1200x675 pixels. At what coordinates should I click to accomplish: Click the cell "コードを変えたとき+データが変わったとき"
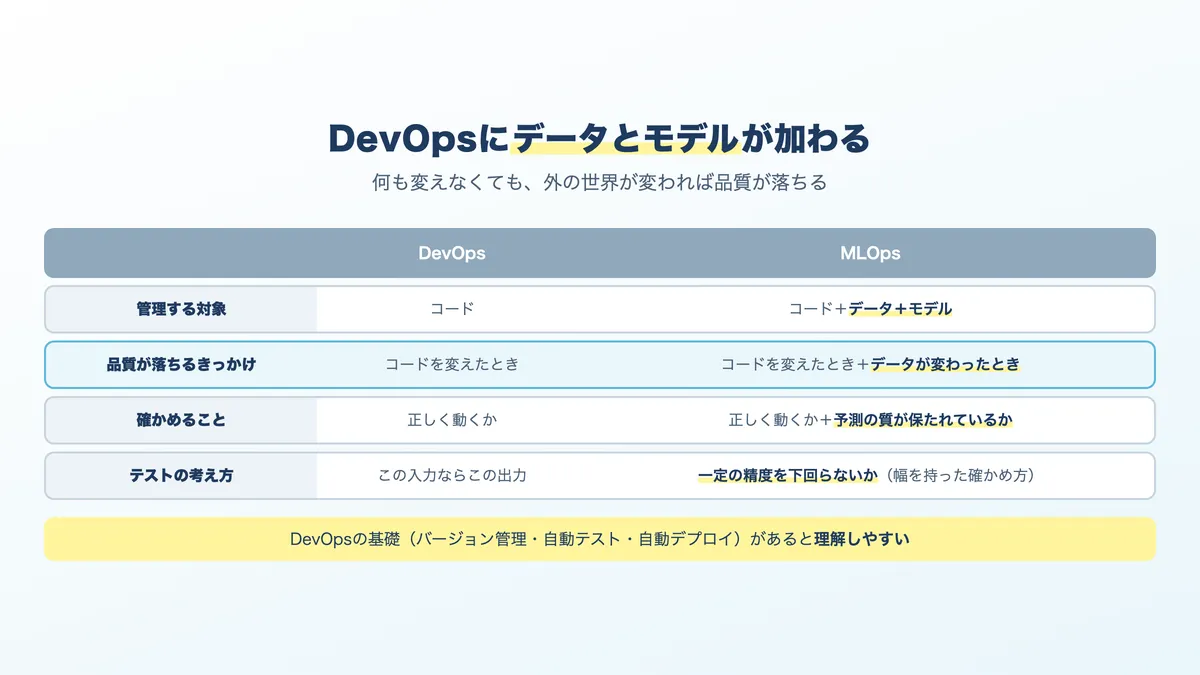coord(870,365)
